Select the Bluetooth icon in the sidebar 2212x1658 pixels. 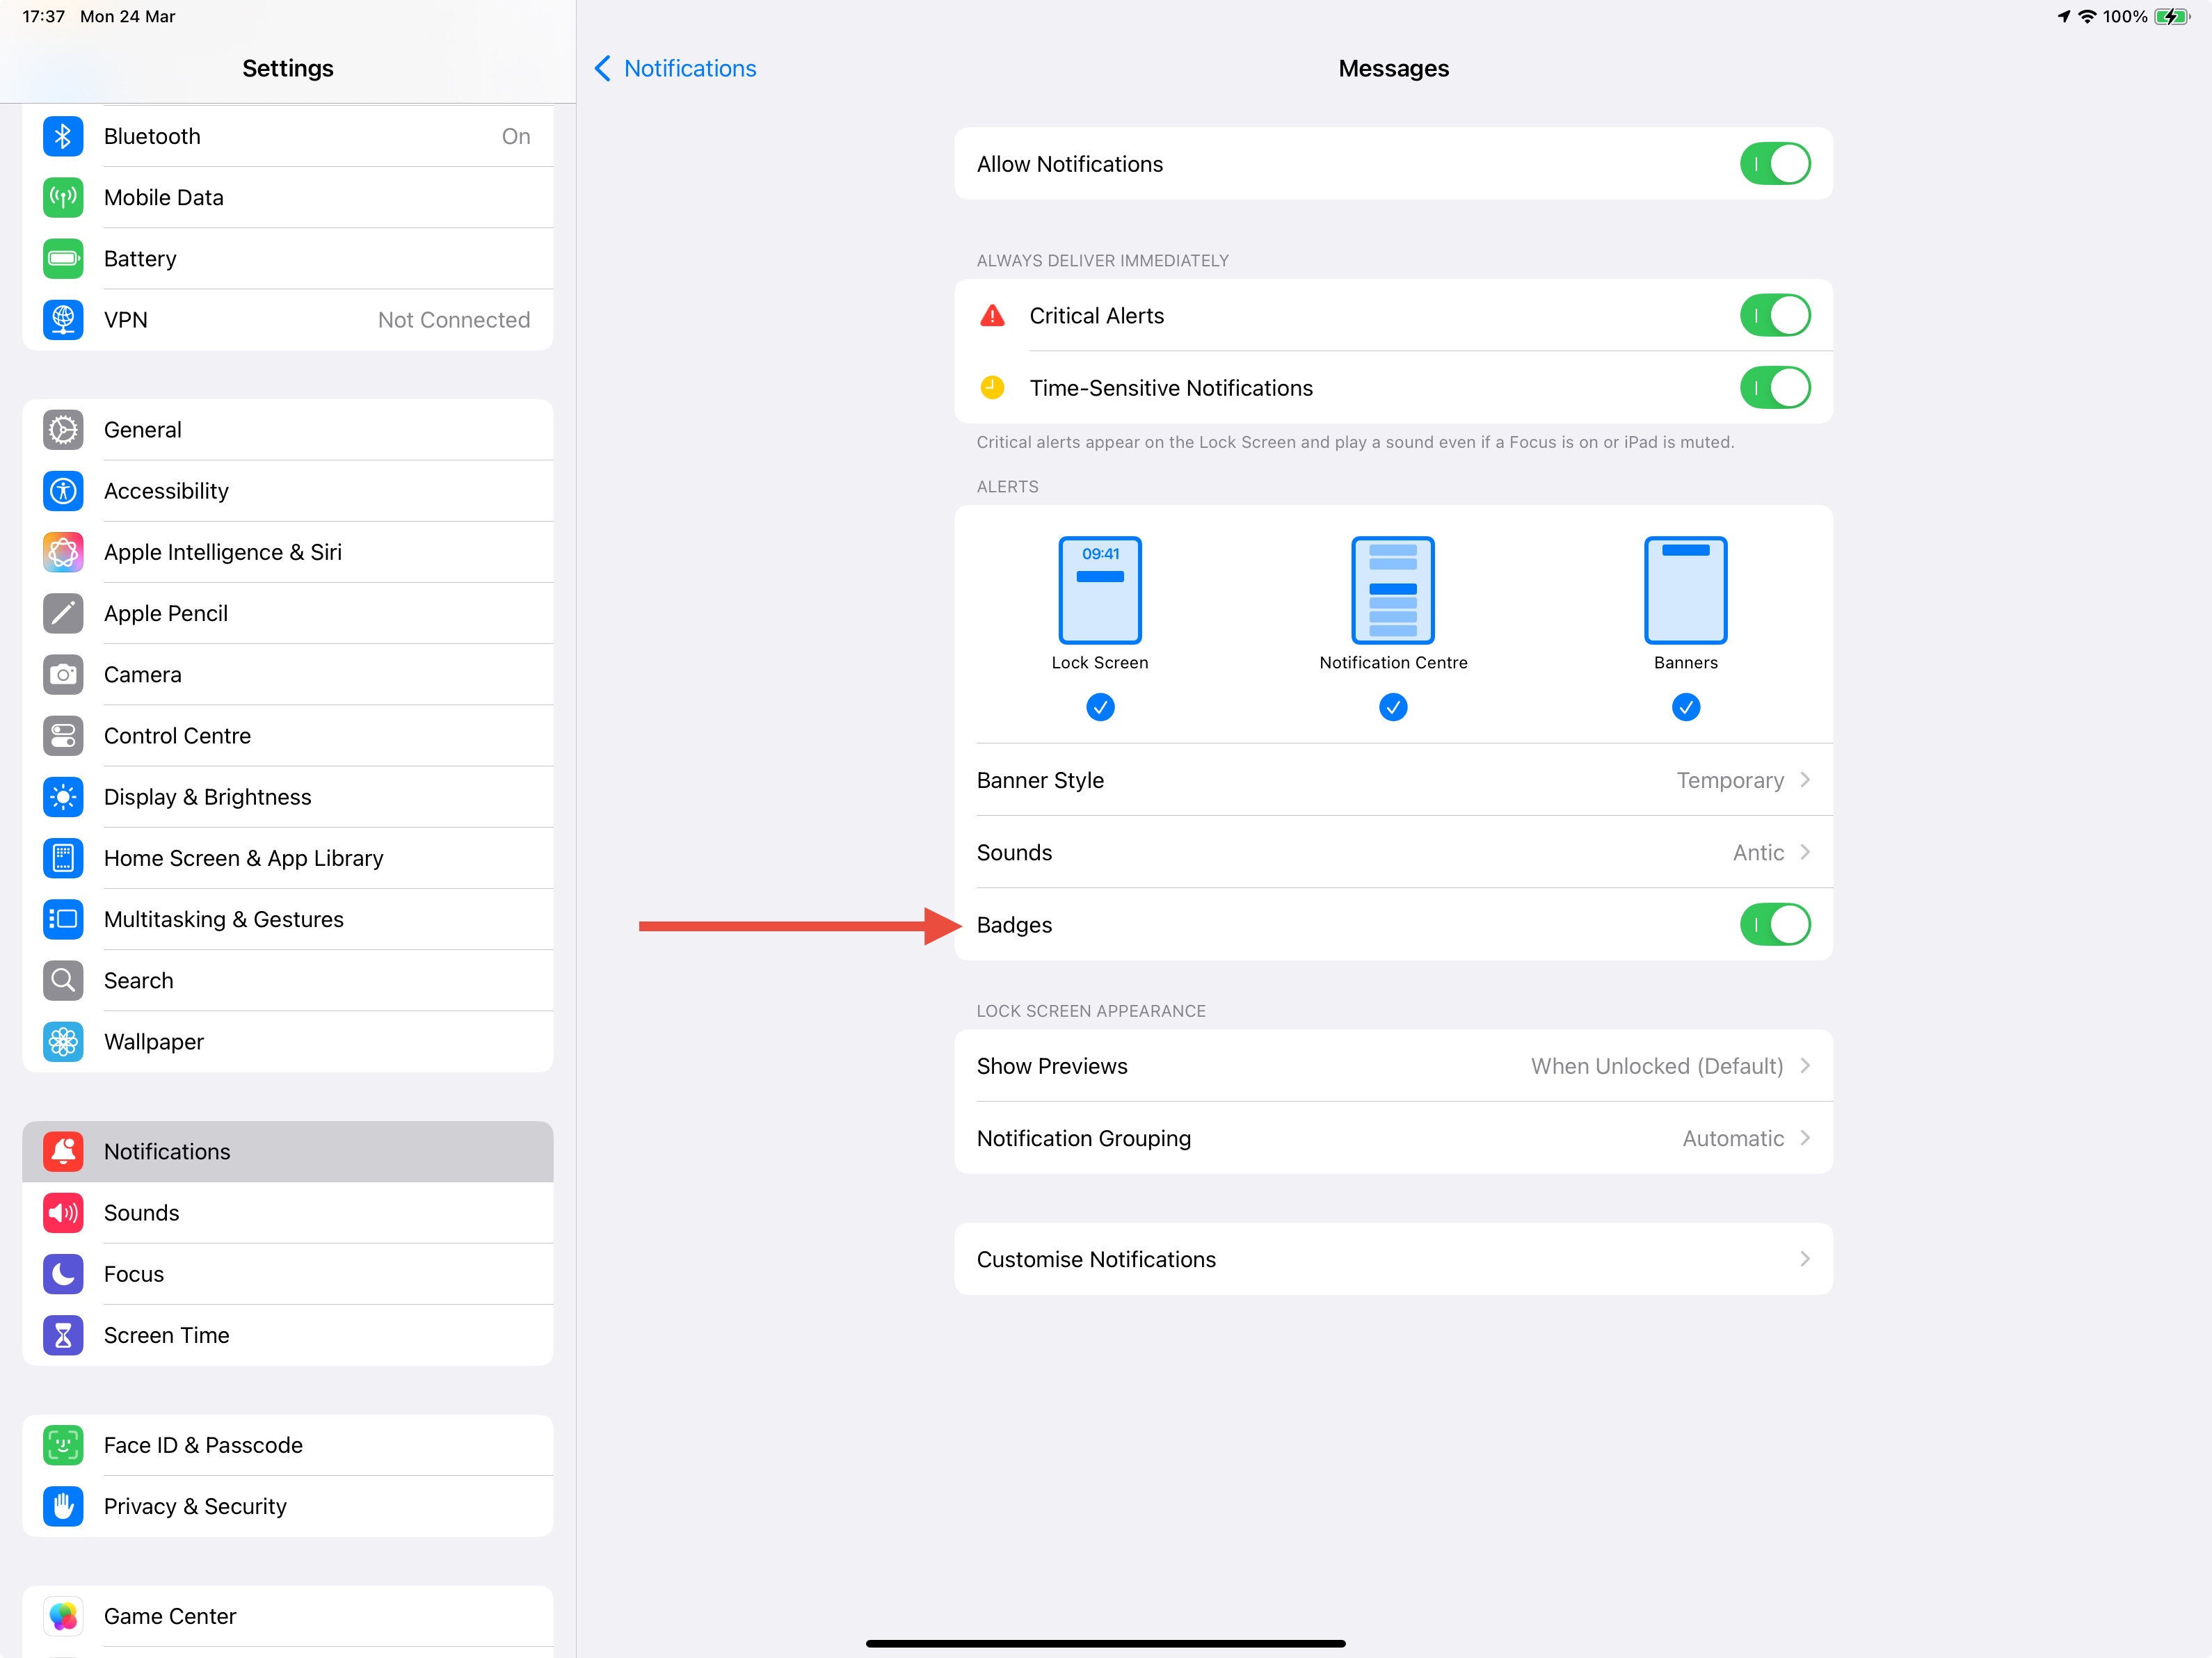pos(63,136)
